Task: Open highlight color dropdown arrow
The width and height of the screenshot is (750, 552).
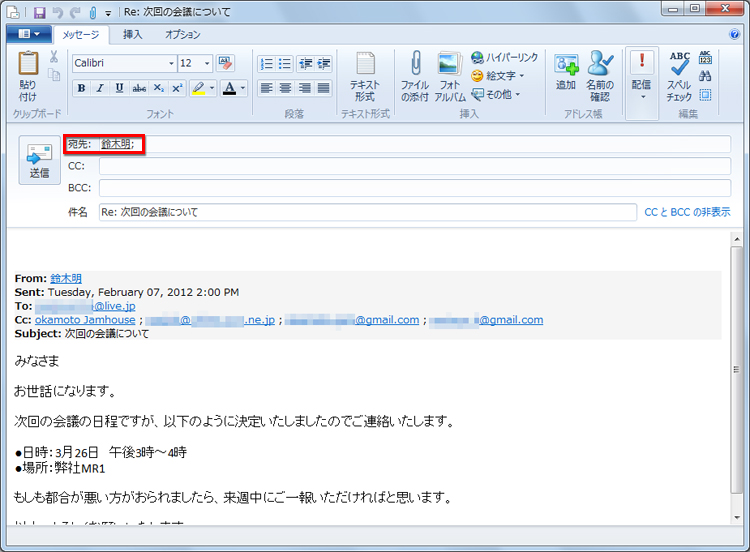Action: point(212,88)
